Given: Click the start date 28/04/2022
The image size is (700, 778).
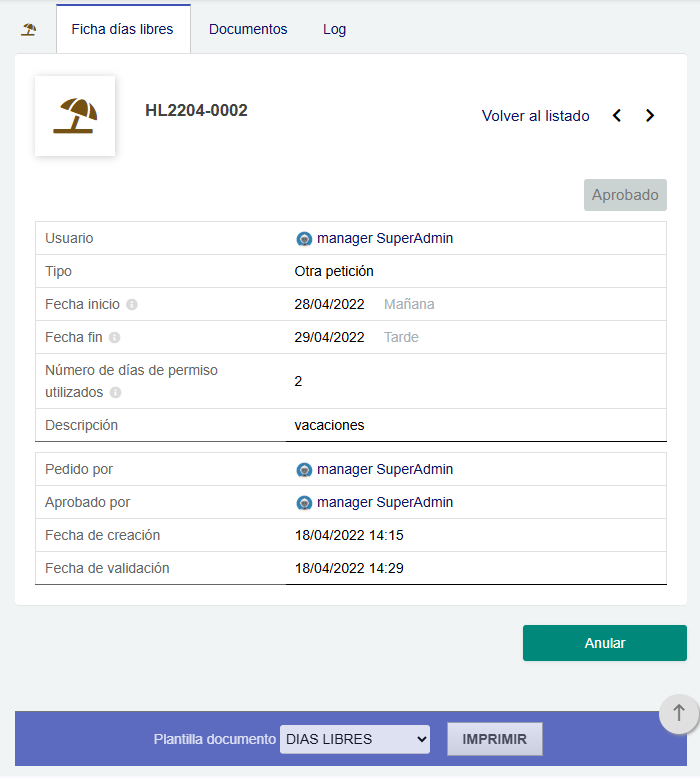Looking at the screenshot, I should click(x=329, y=304).
